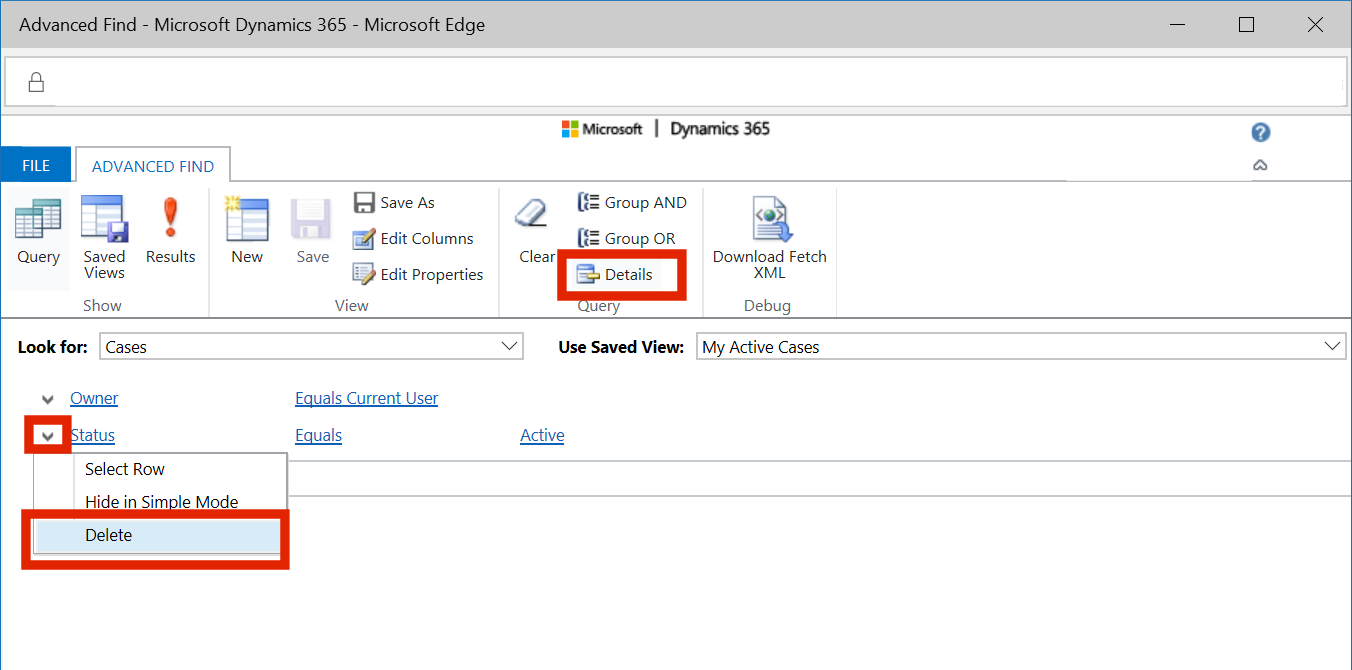1352x670 pixels.
Task: Expand the Owner row options chevron
Action: (x=47, y=399)
